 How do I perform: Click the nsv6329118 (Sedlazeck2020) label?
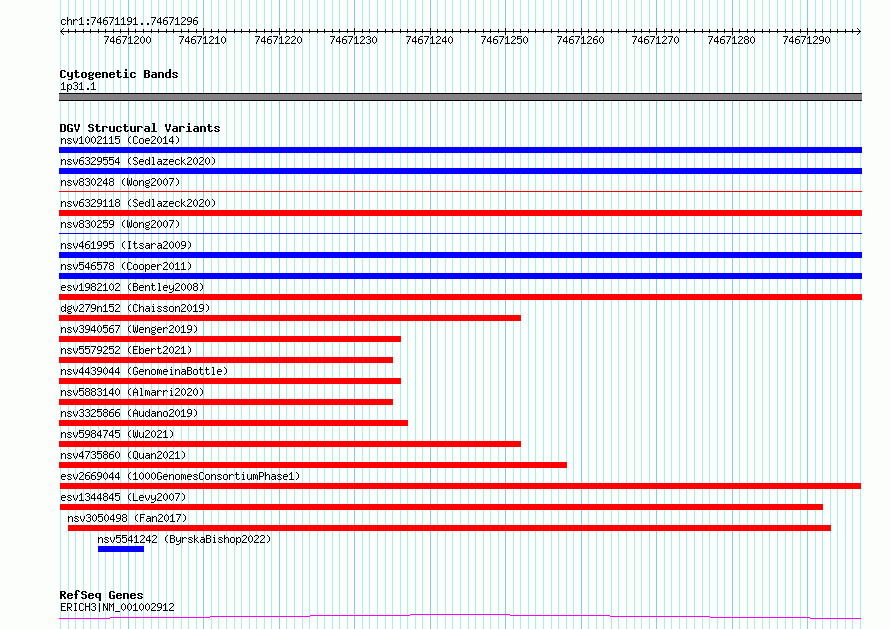[x=138, y=203]
